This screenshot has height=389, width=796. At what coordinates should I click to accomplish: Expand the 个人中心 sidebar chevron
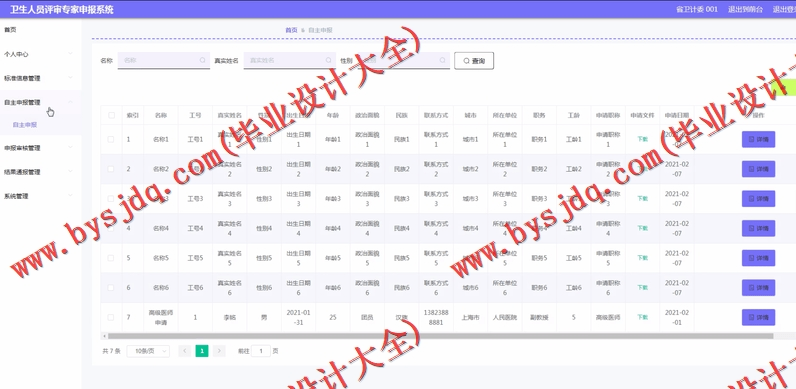point(70,53)
